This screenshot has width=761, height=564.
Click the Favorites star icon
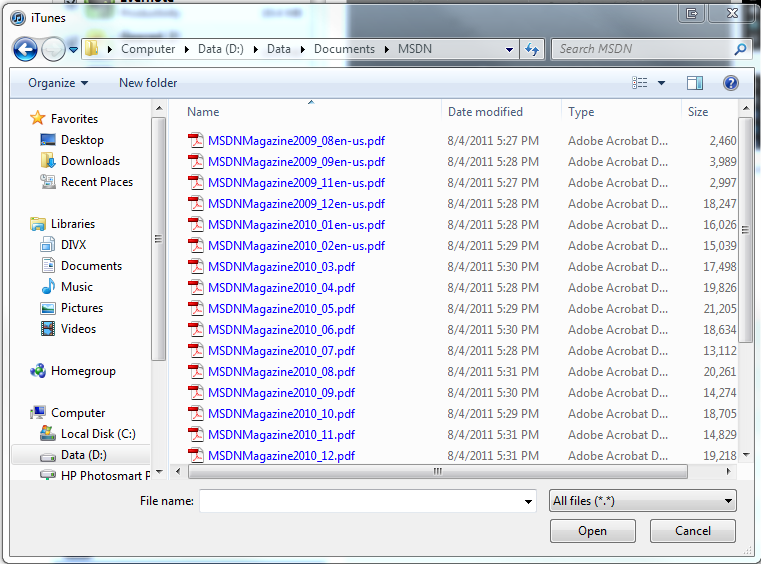coord(37,118)
